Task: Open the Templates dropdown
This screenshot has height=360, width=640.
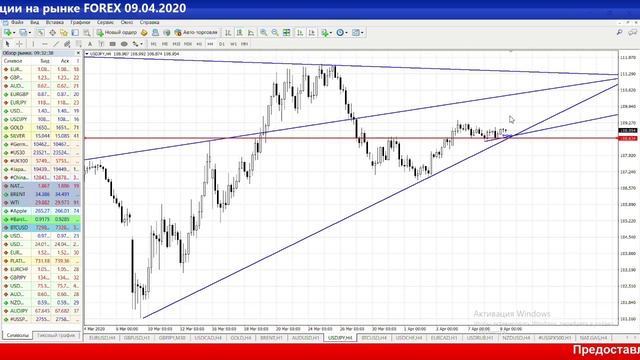Action: [358, 32]
